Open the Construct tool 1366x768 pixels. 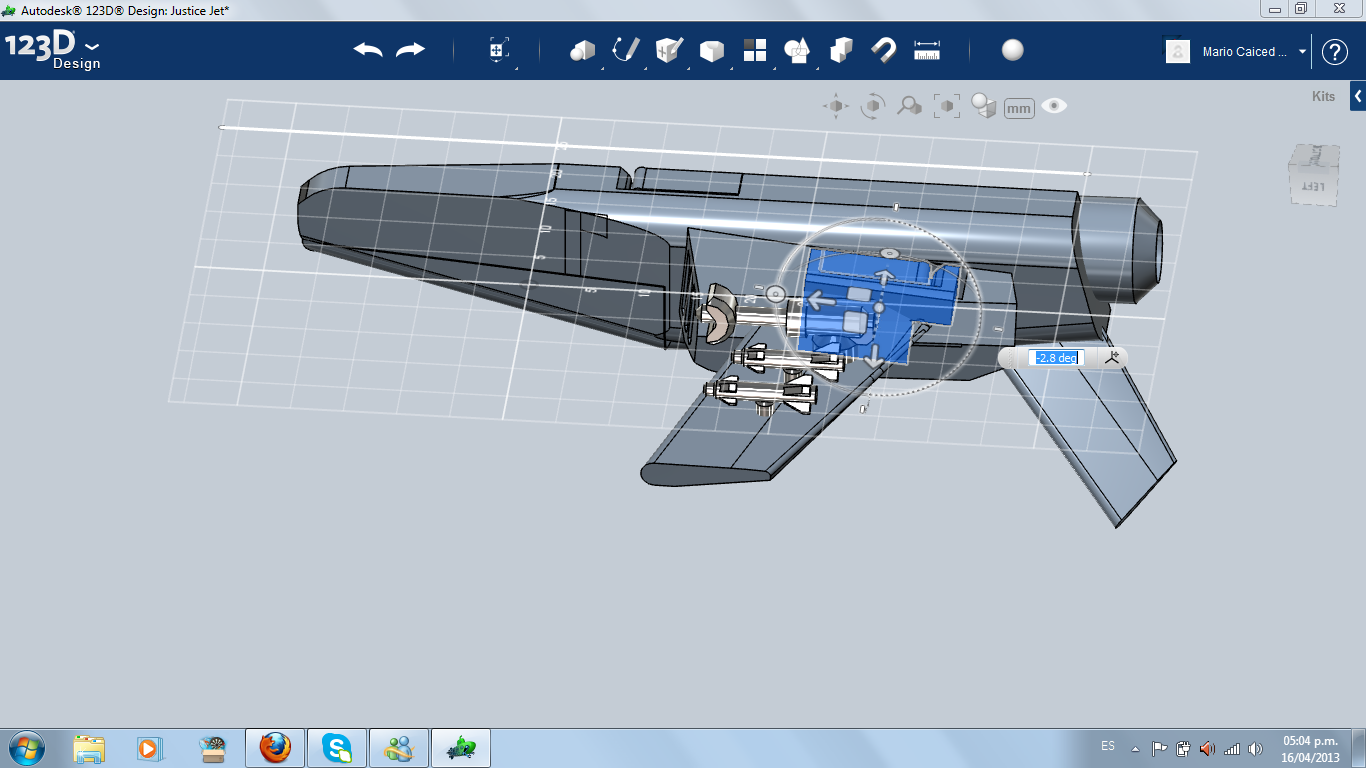[669, 50]
